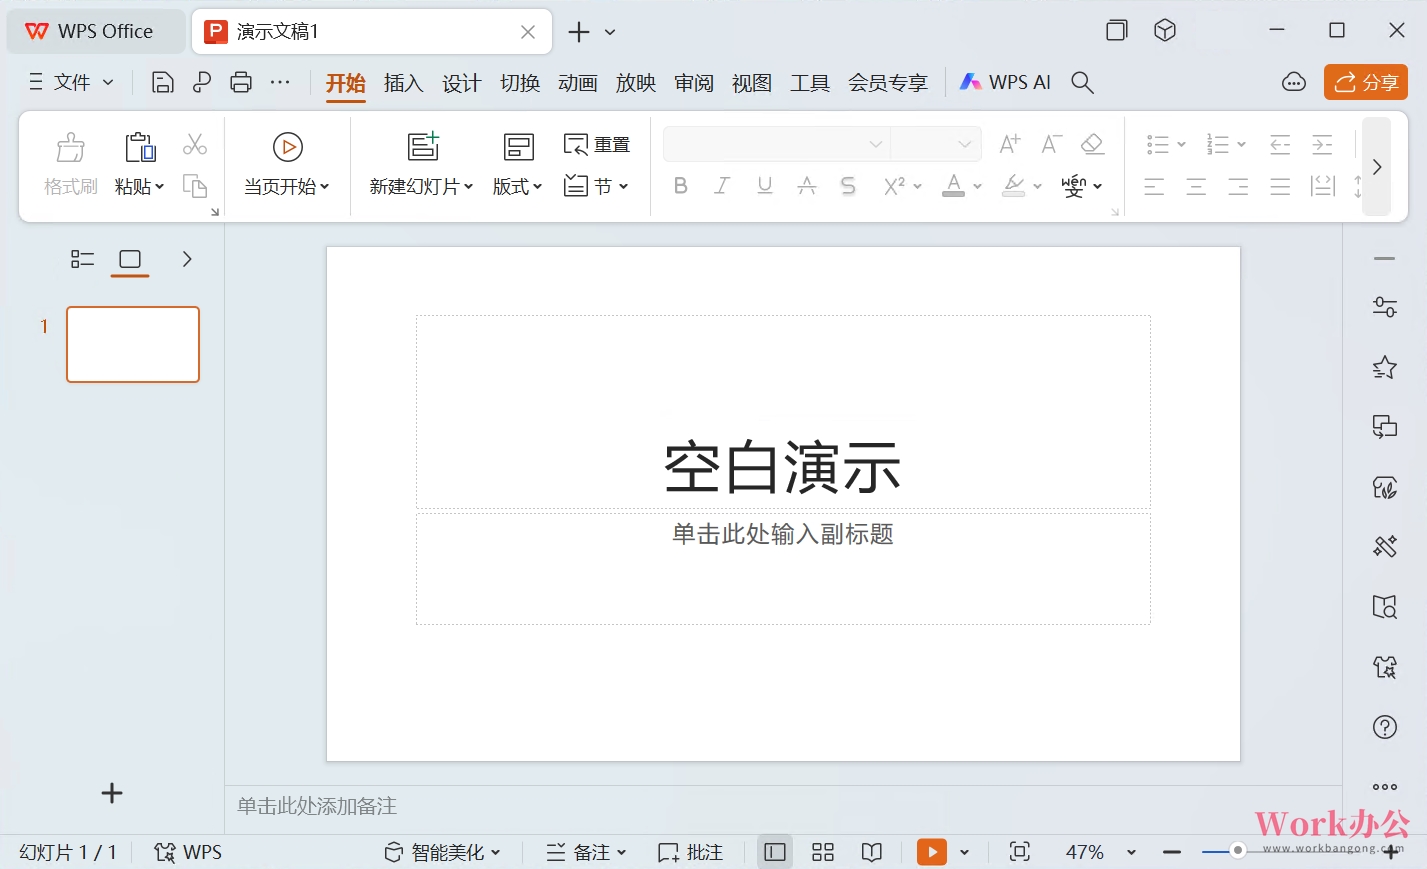Expand the font color dropdown arrow
Image resolution: width=1427 pixels, height=869 pixels.
(977, 186)
